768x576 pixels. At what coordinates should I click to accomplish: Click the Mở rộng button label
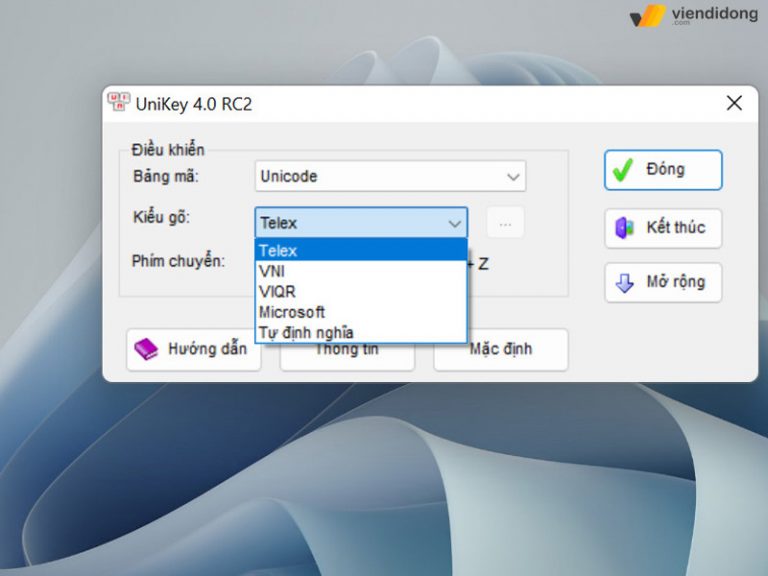coord(676,282)
